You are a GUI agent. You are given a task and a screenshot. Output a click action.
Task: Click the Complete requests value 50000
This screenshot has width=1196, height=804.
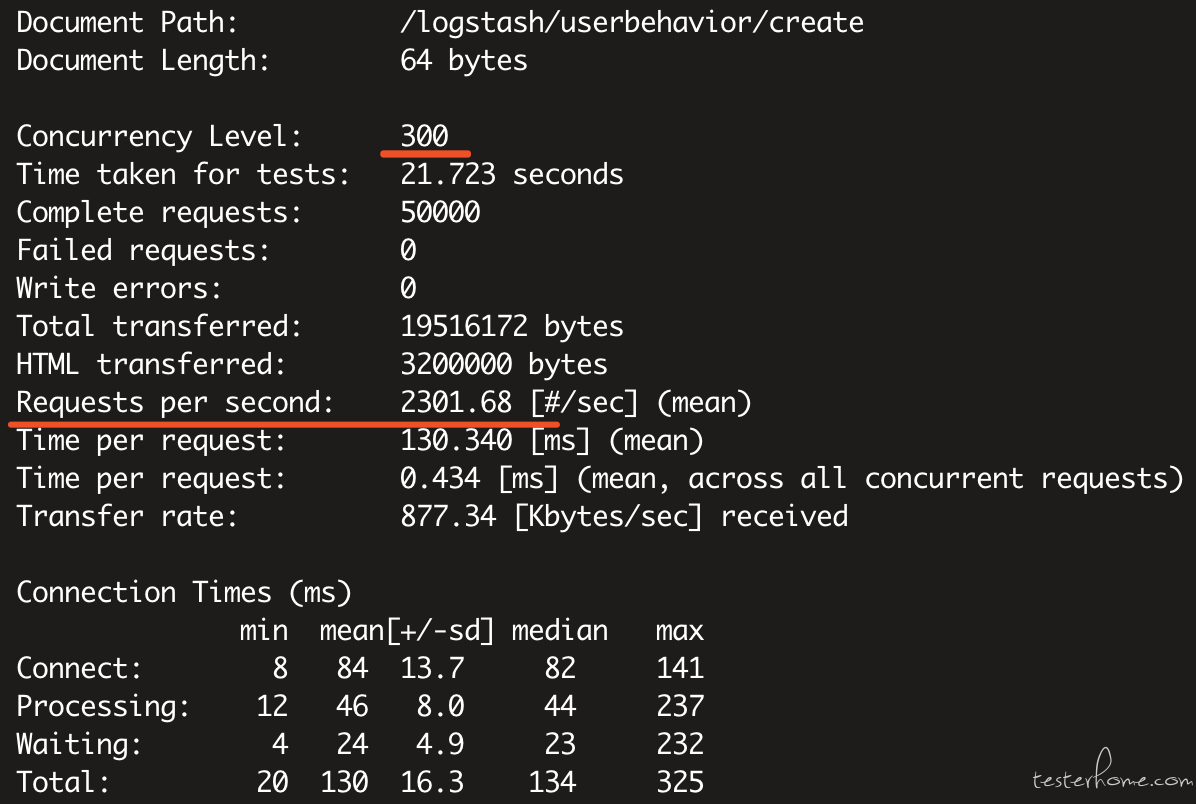tap(440, 212)
